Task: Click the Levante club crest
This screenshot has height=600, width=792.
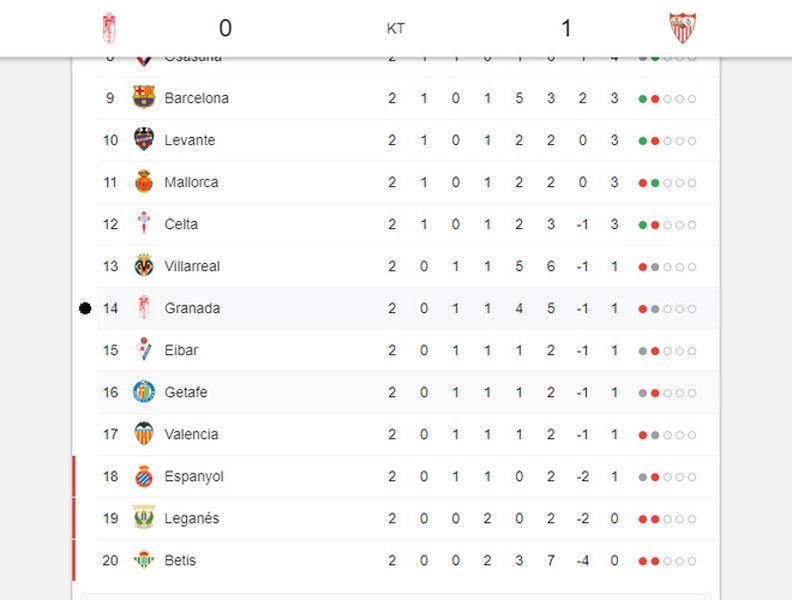Action: pos(143,139)
